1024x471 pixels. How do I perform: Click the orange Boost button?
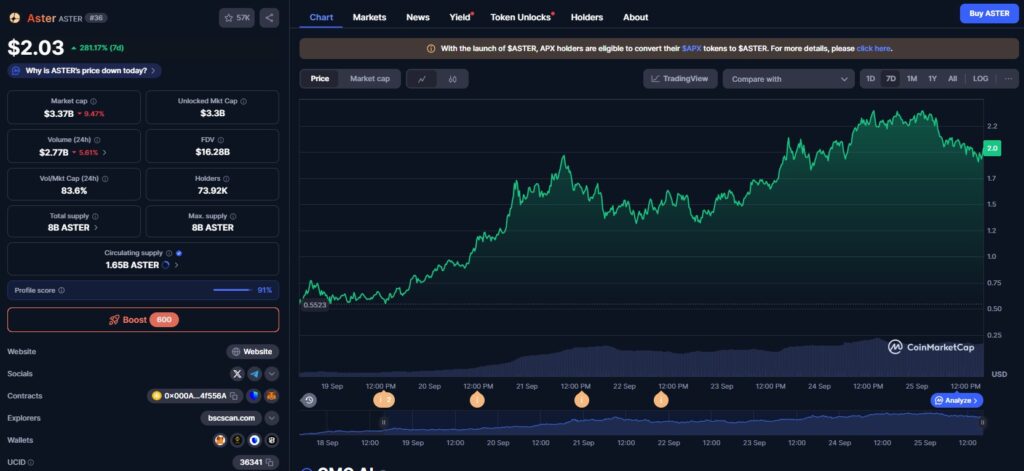[x=143, y=320]
